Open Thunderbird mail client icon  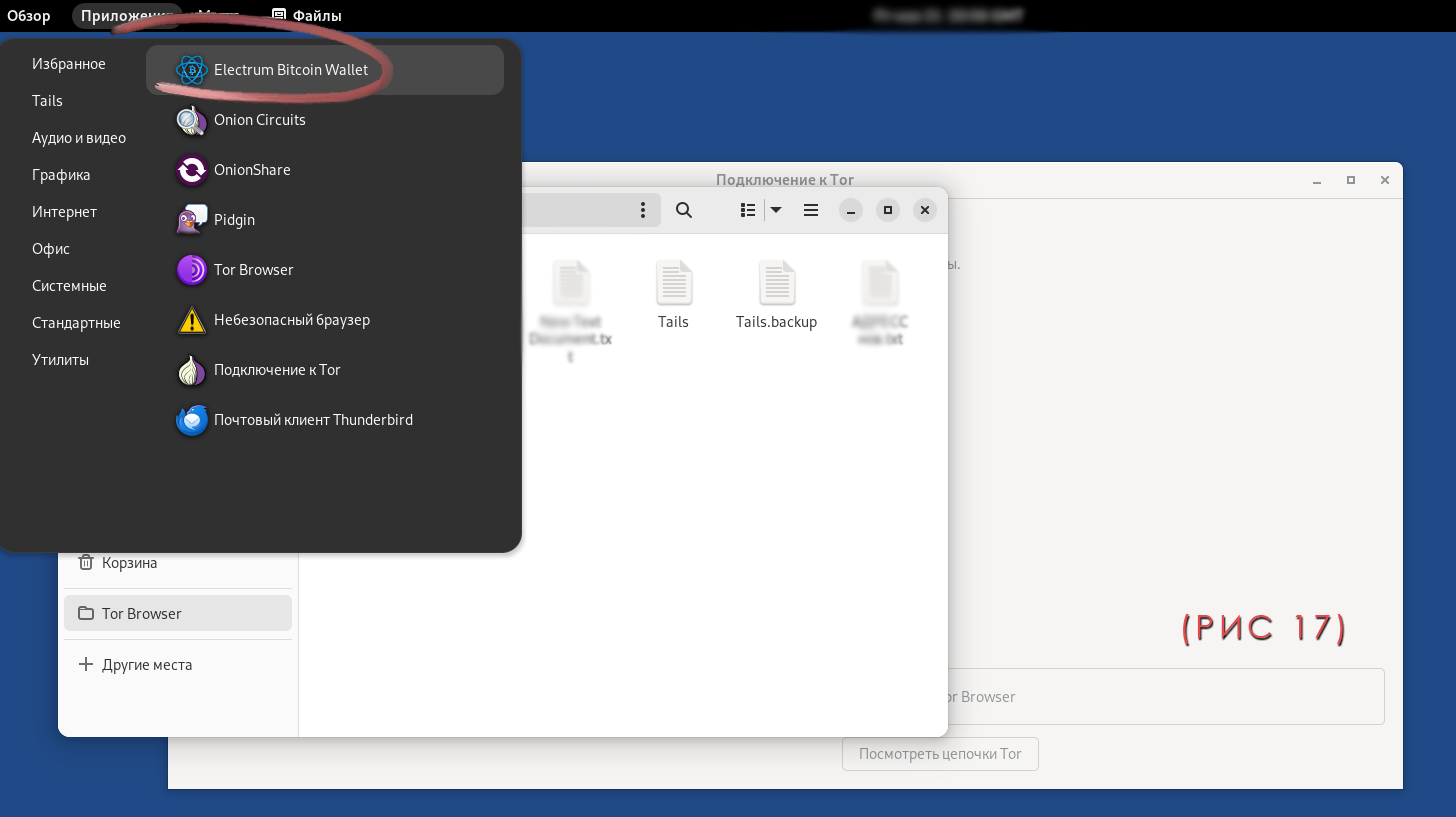pyautogui.click(x=191, y=420)
